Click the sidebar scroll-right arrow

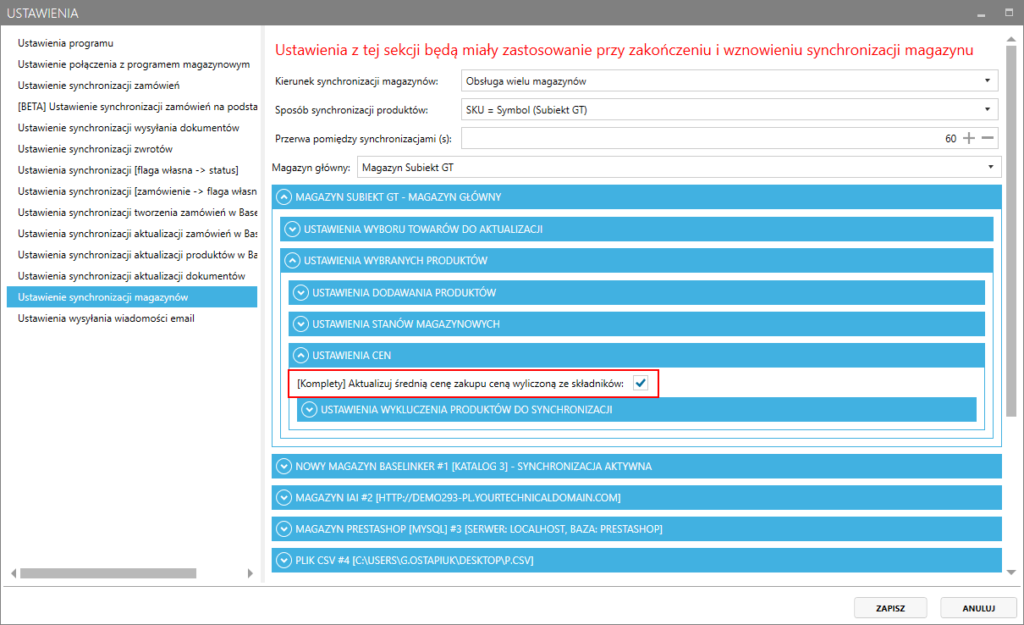249,573
